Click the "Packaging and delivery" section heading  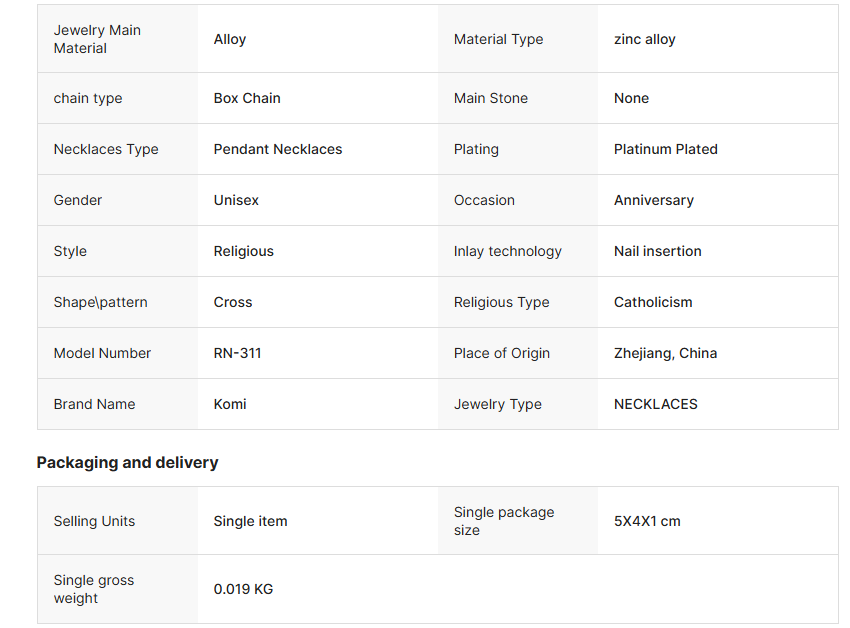point(128,462)
